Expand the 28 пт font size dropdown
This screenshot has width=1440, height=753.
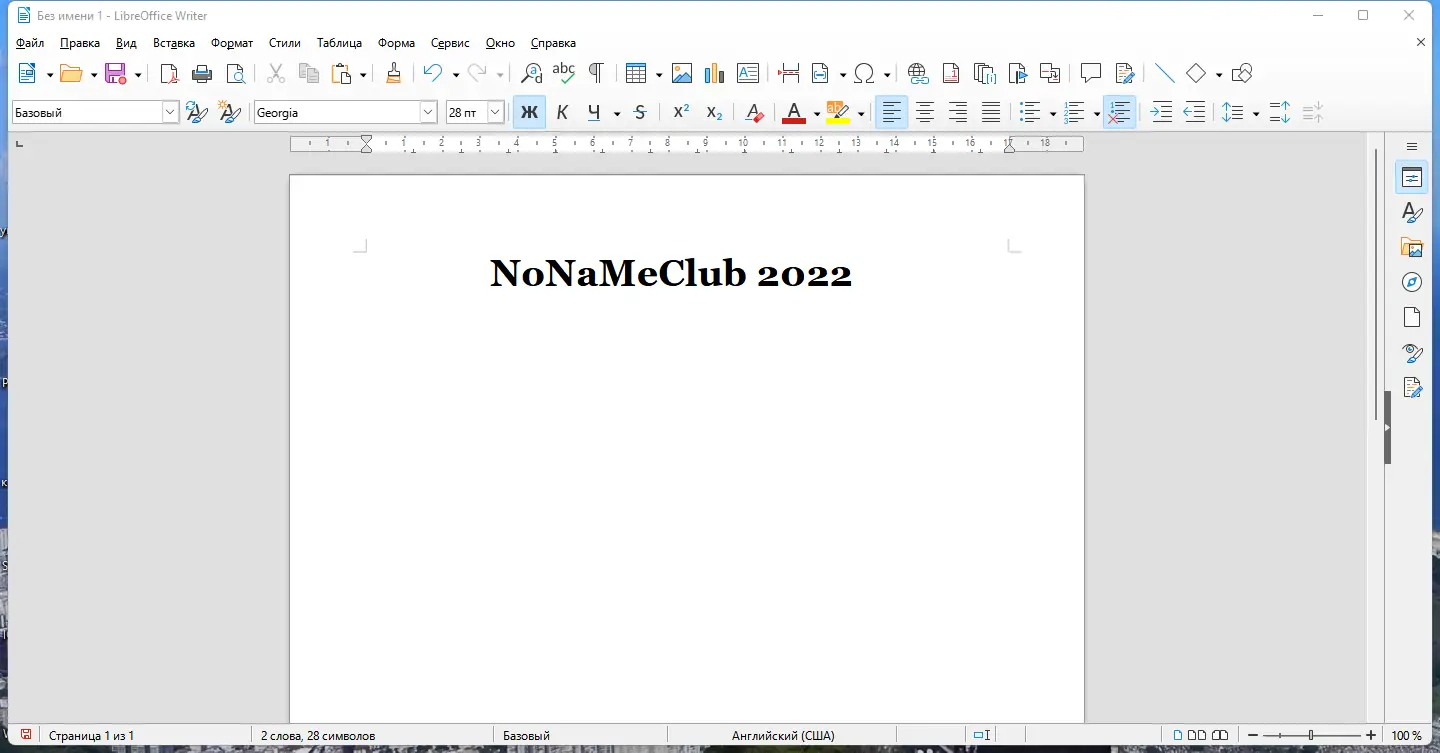[495, 113]
